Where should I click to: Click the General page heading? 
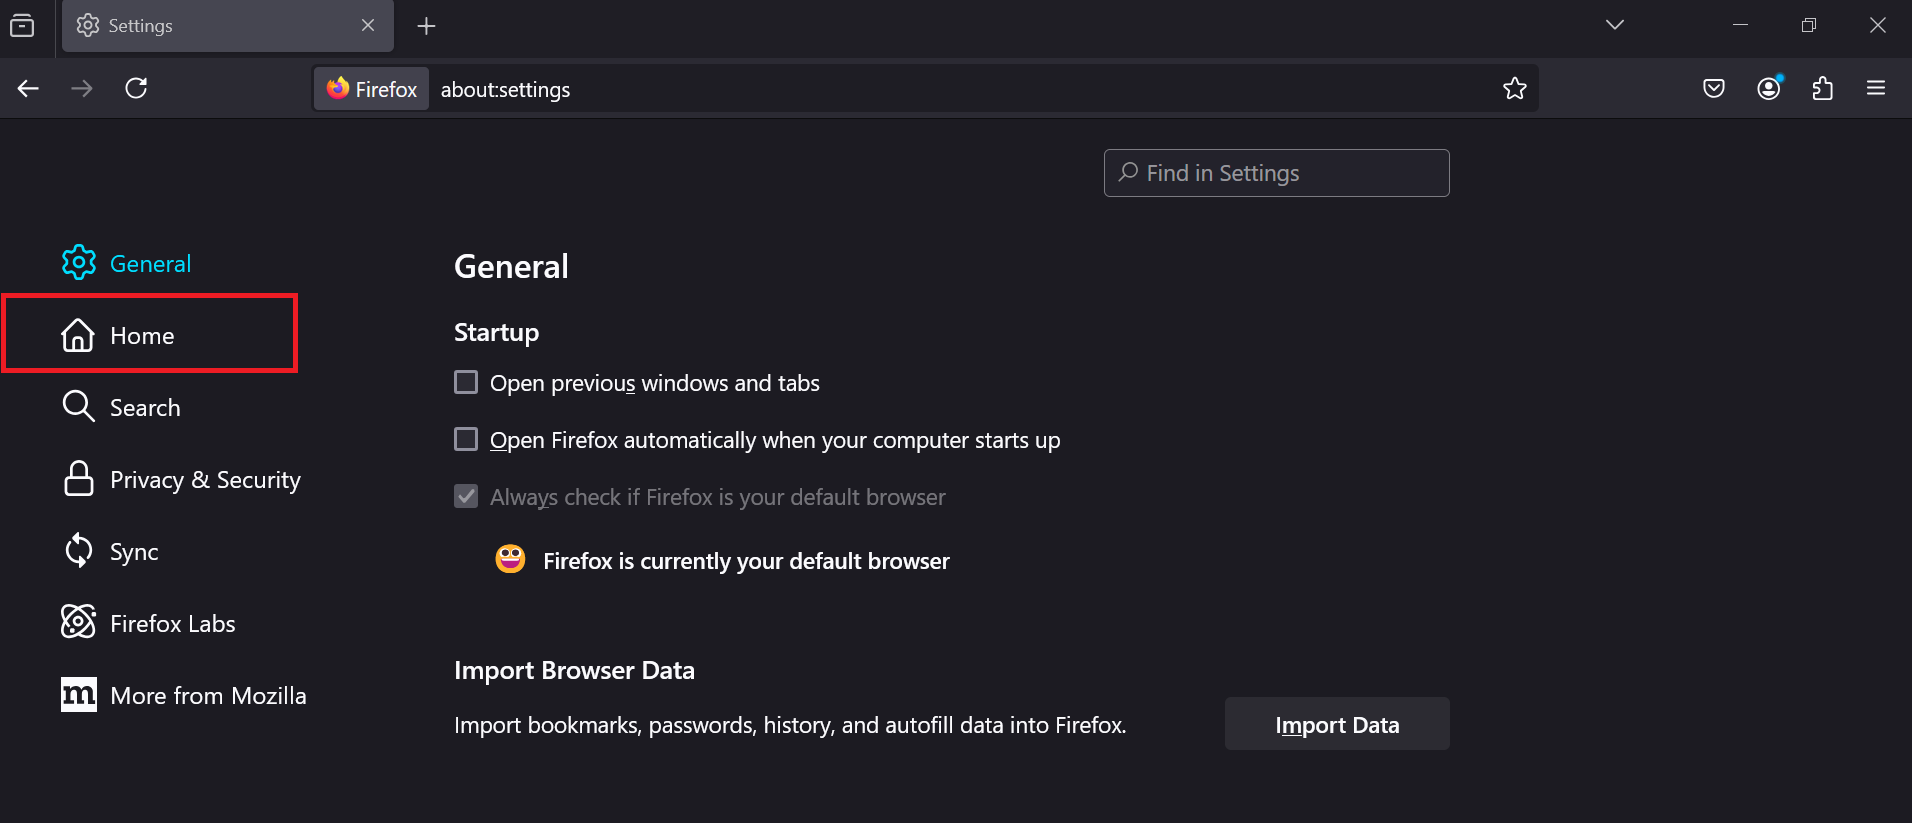tap(511, 267)
